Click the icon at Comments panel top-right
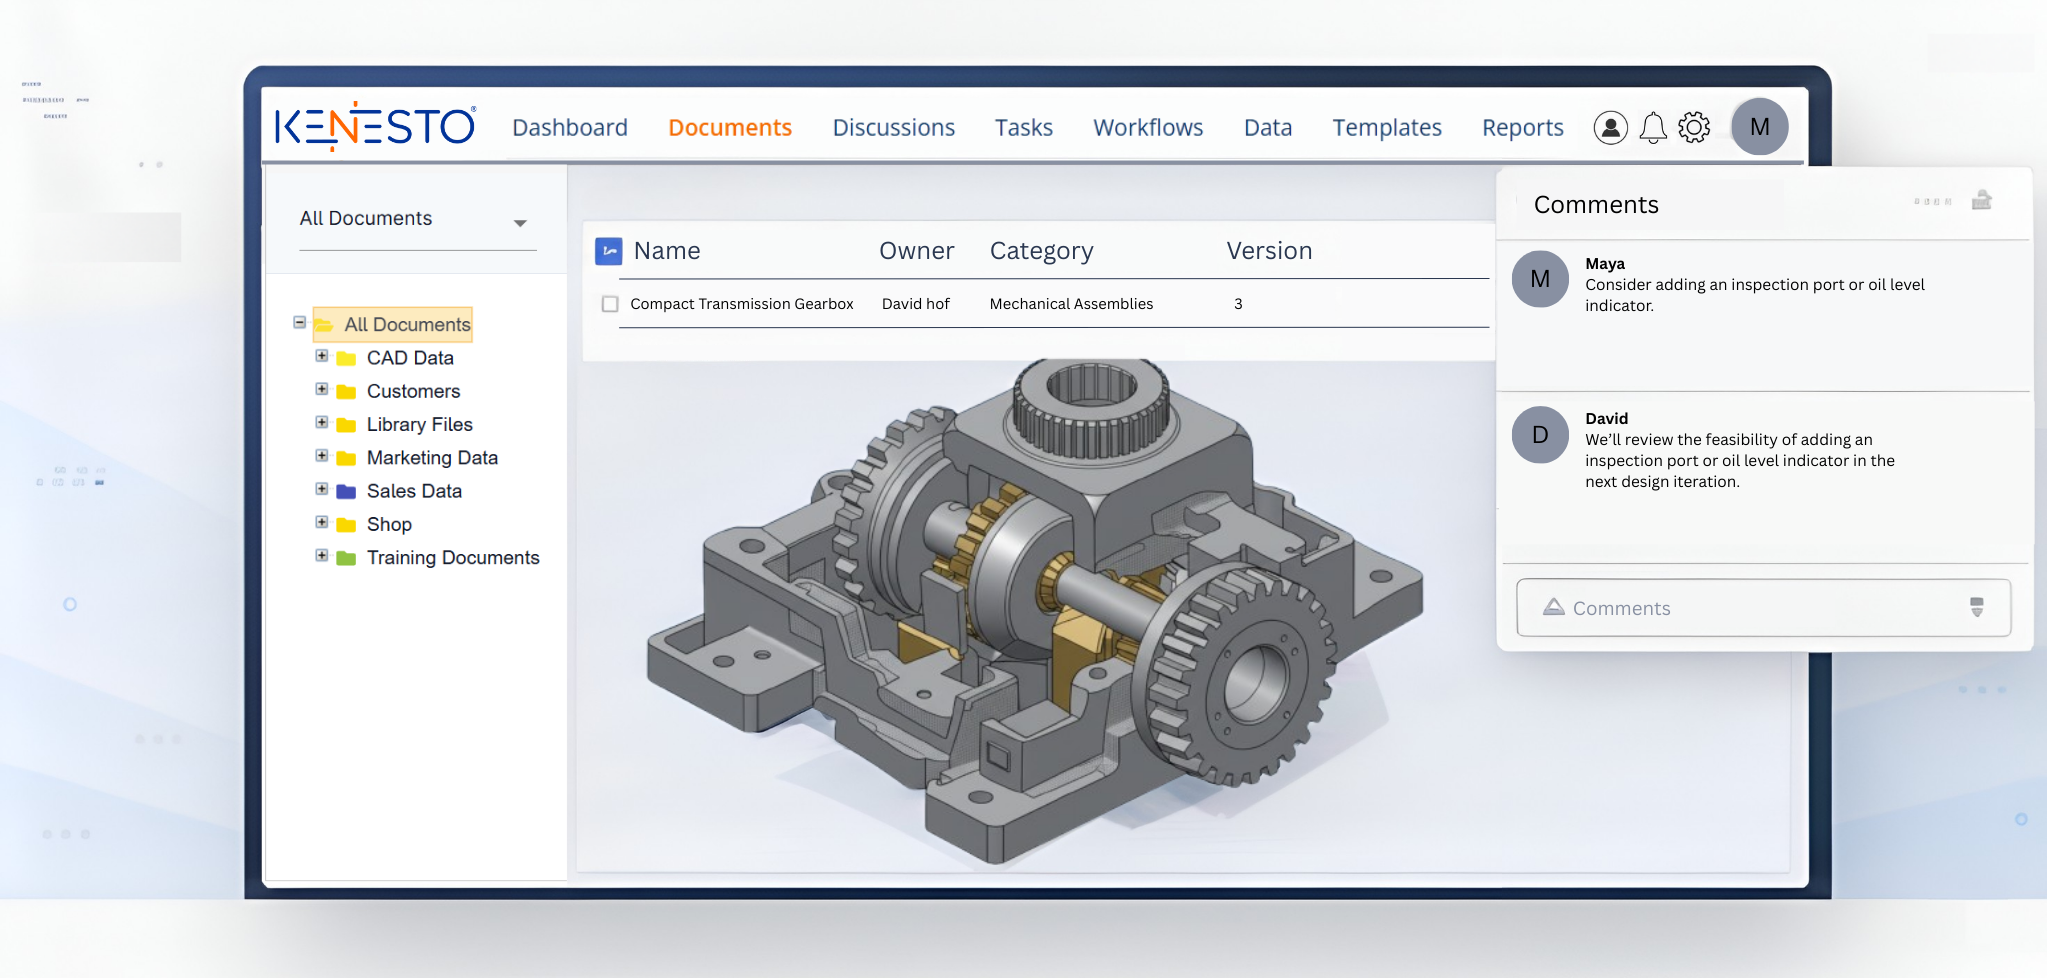Screen dimensions: 2048x979 1981,201
